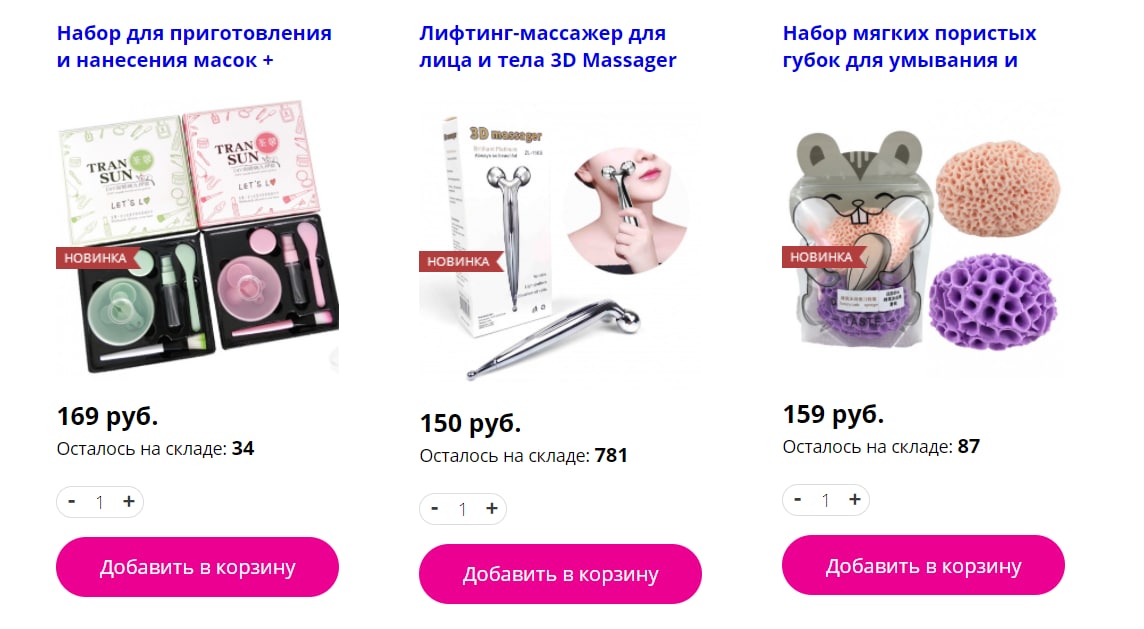Click plus button for 3D Massager quantity
The width and height of the screenshot is (1144, 629).
tap(492, 509)
